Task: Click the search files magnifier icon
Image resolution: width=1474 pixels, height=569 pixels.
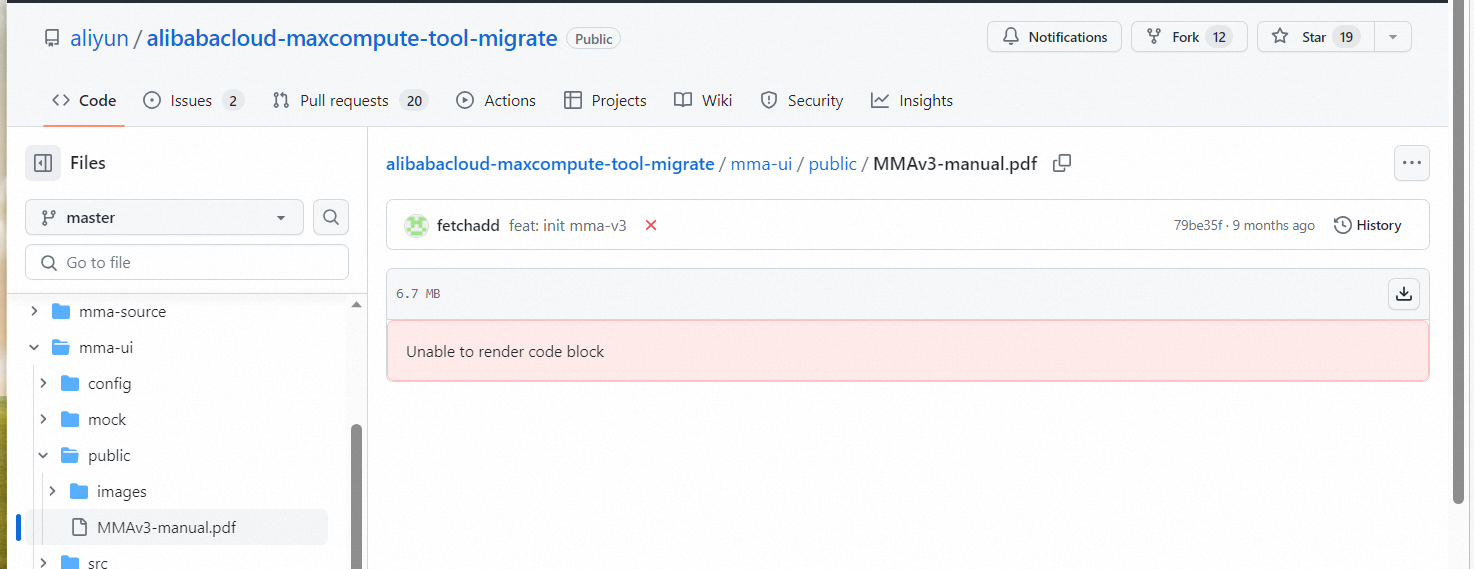Action: [331, 217]
